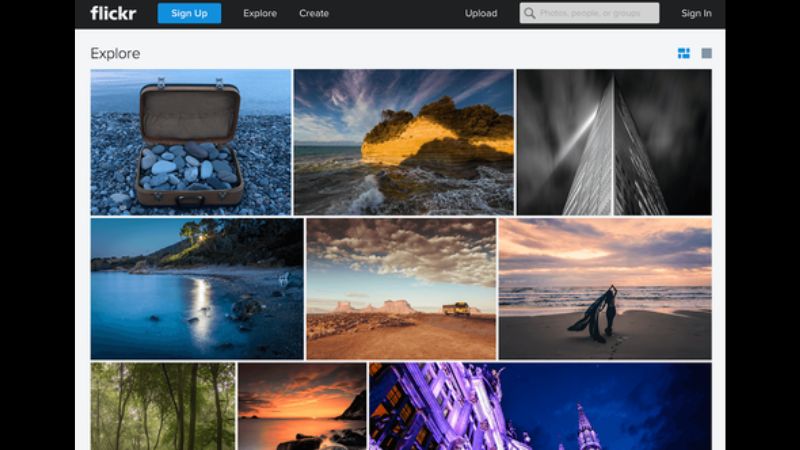
Task: Open the Explore menu in navigation bar
Action: point(259,13)
